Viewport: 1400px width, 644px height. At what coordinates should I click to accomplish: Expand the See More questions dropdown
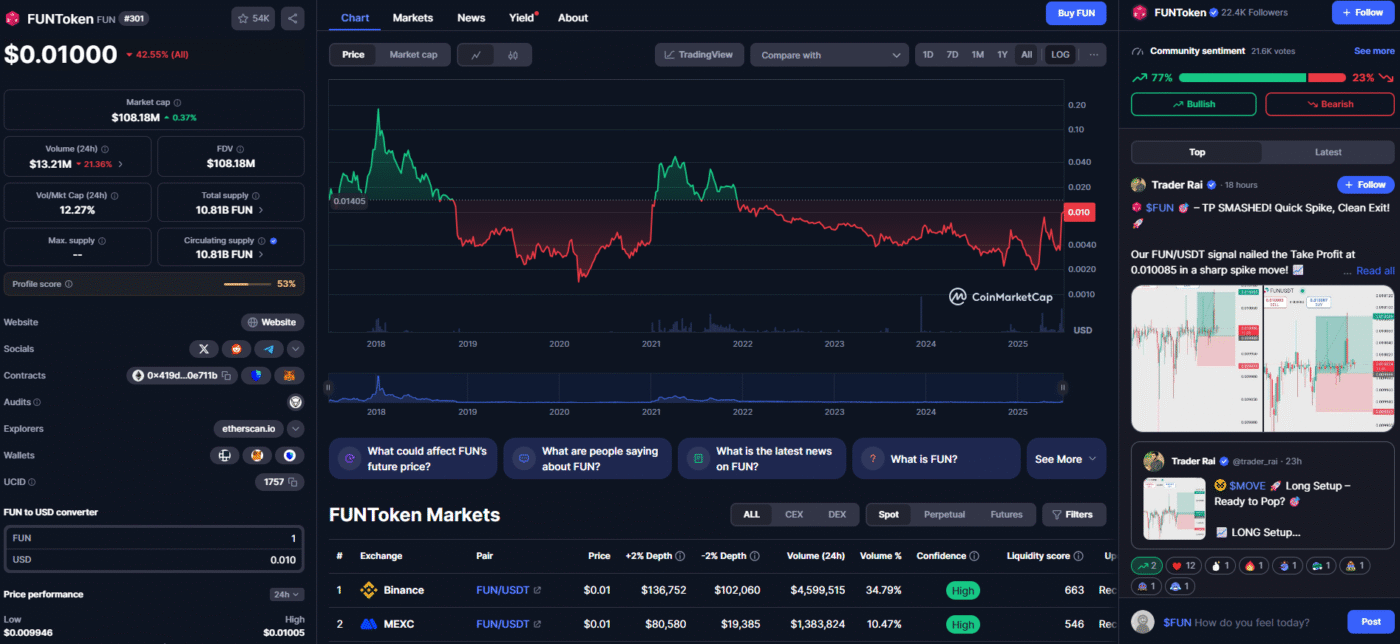click(x=1066, y=459)
